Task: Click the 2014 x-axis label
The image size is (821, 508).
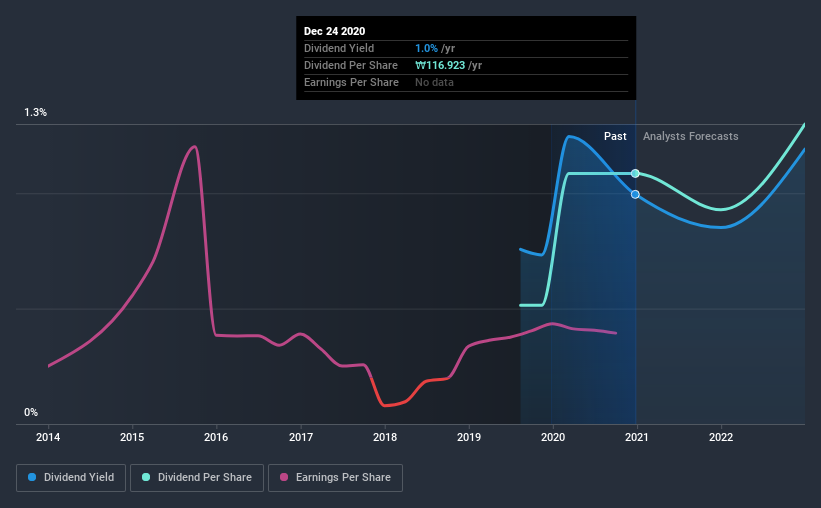Action: point(48,437)
